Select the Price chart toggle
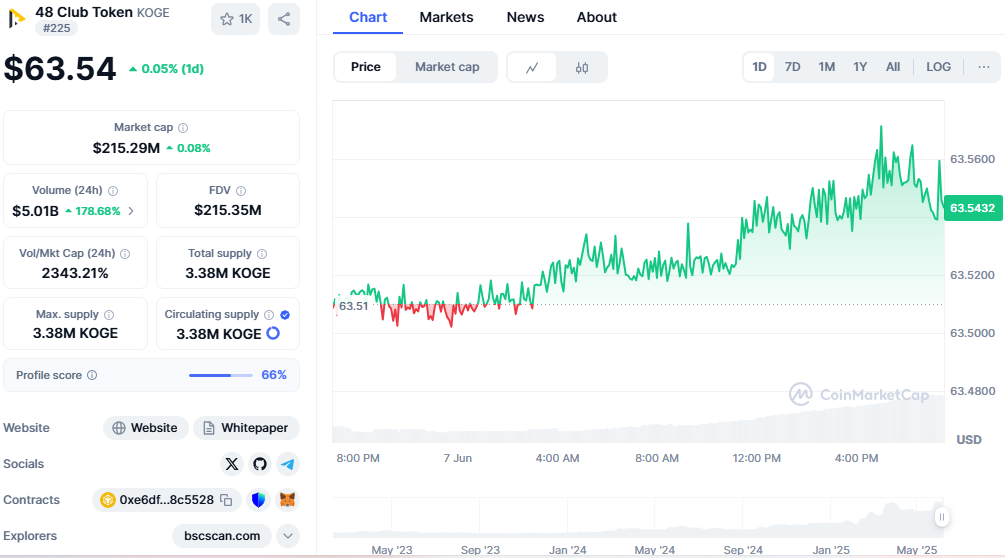 [365, 67]
